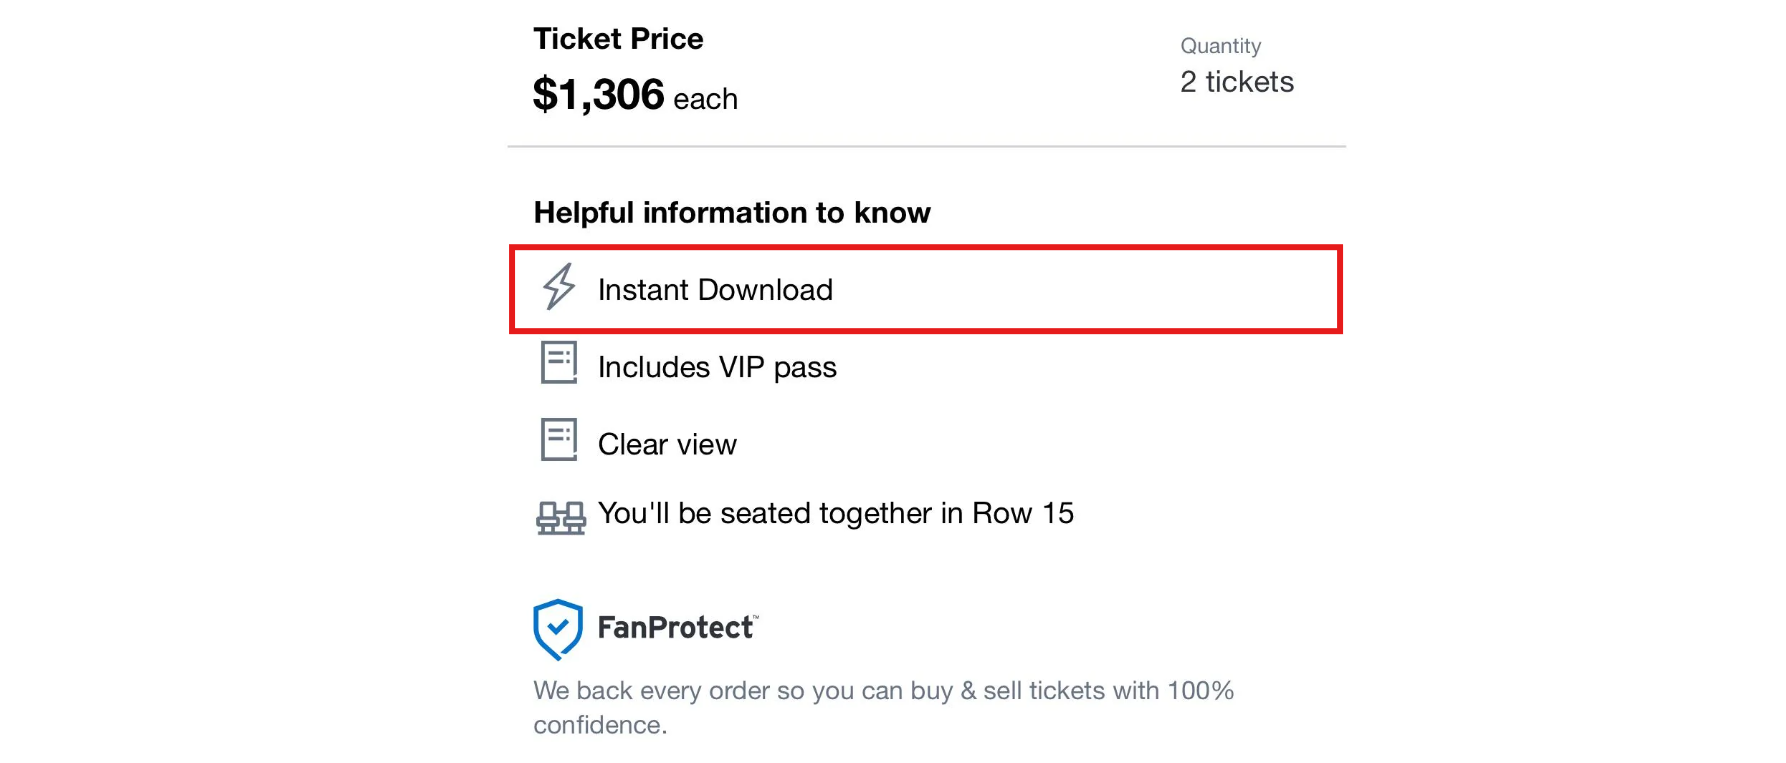
Task: Click the lightning bolt Instant Download icon
Action: coord(559,287)
